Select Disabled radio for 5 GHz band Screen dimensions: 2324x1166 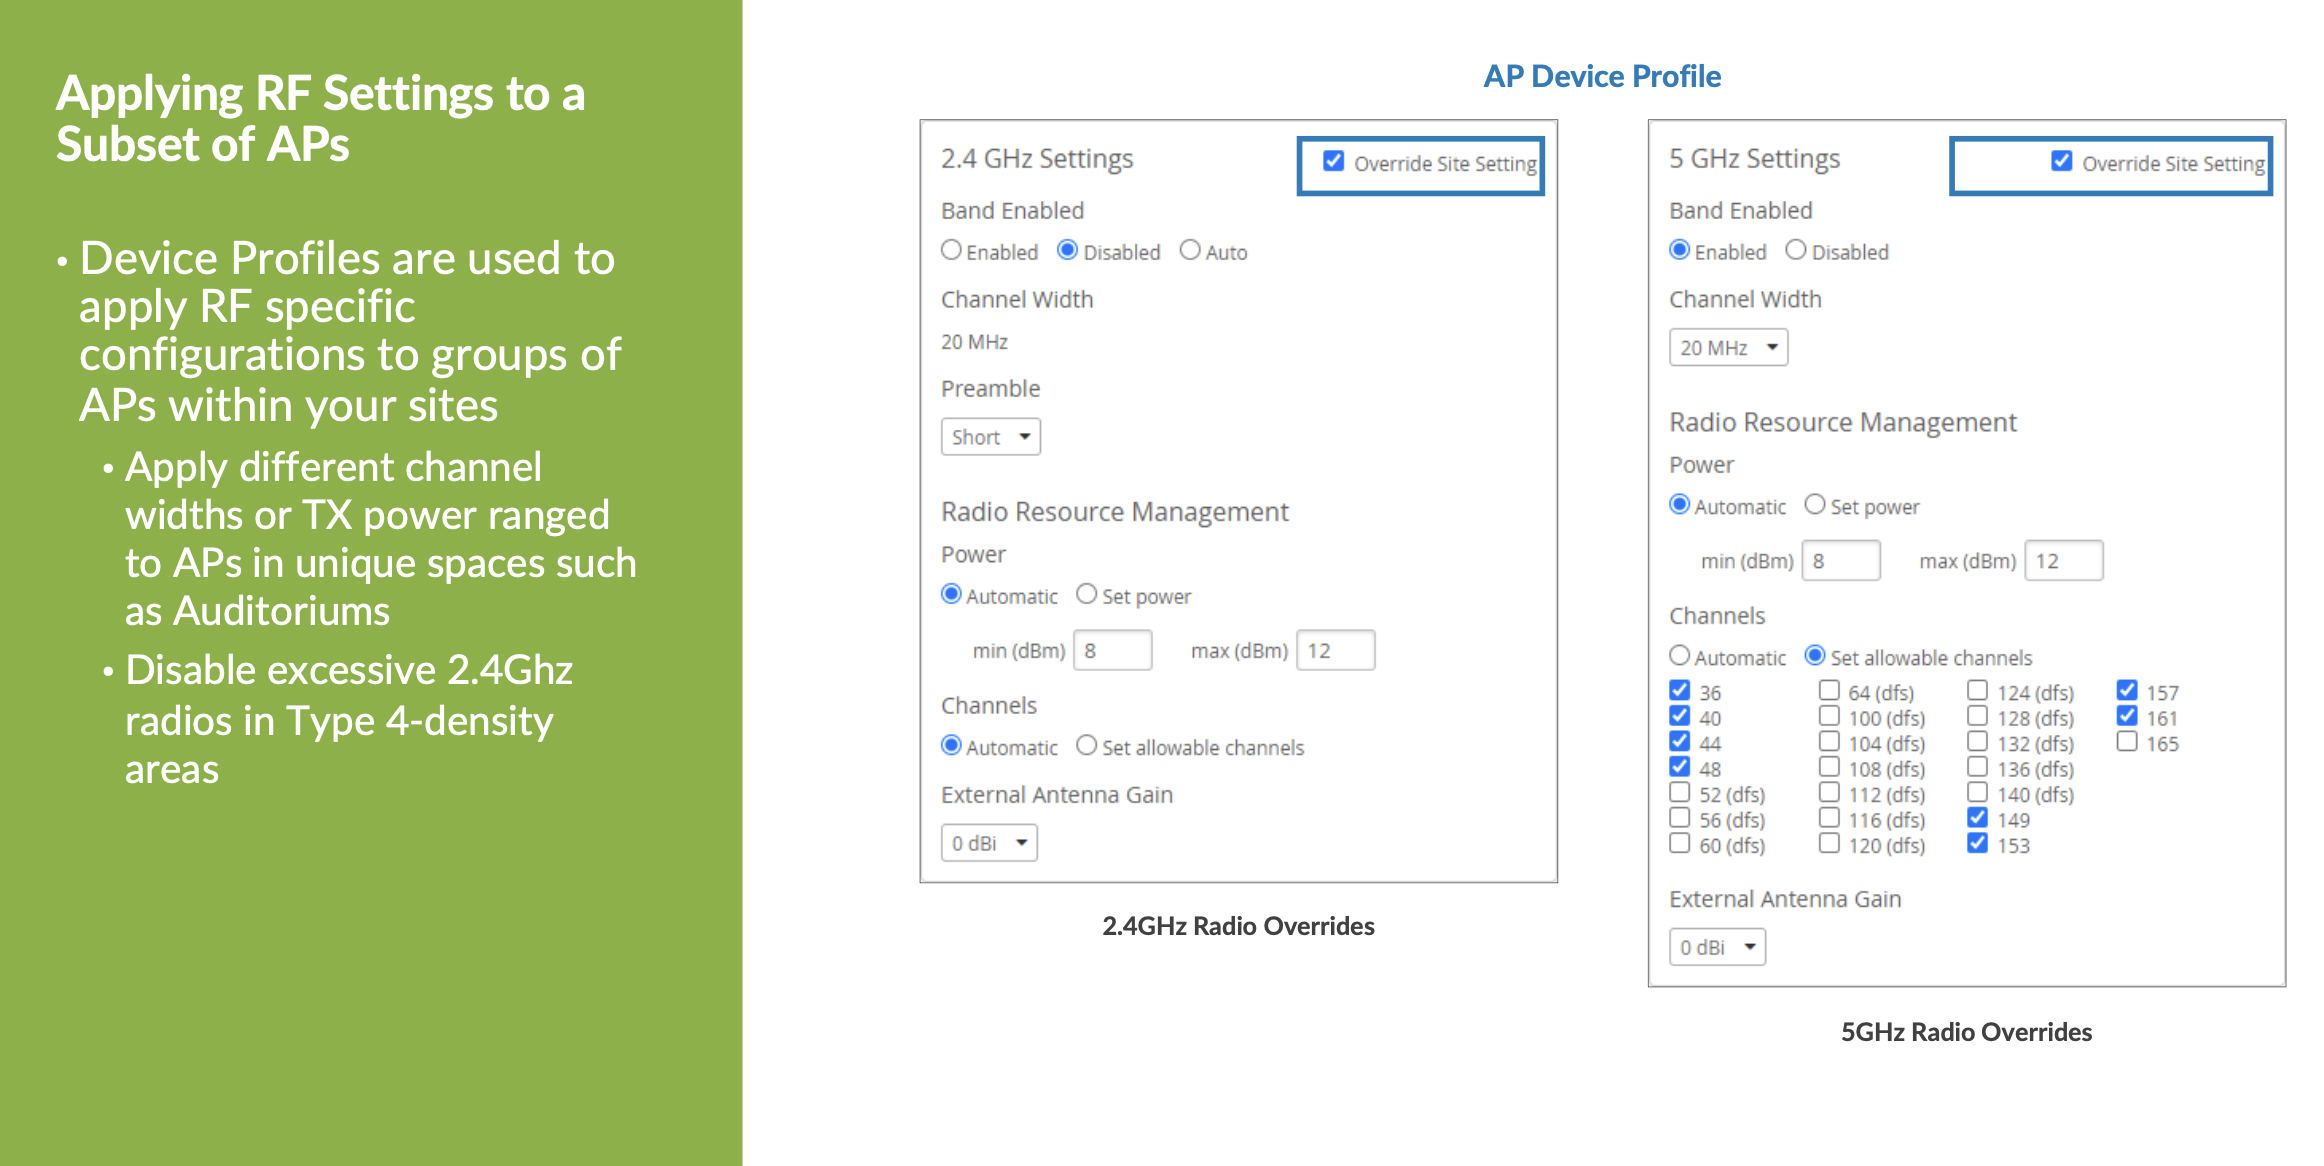(1796, 250)
